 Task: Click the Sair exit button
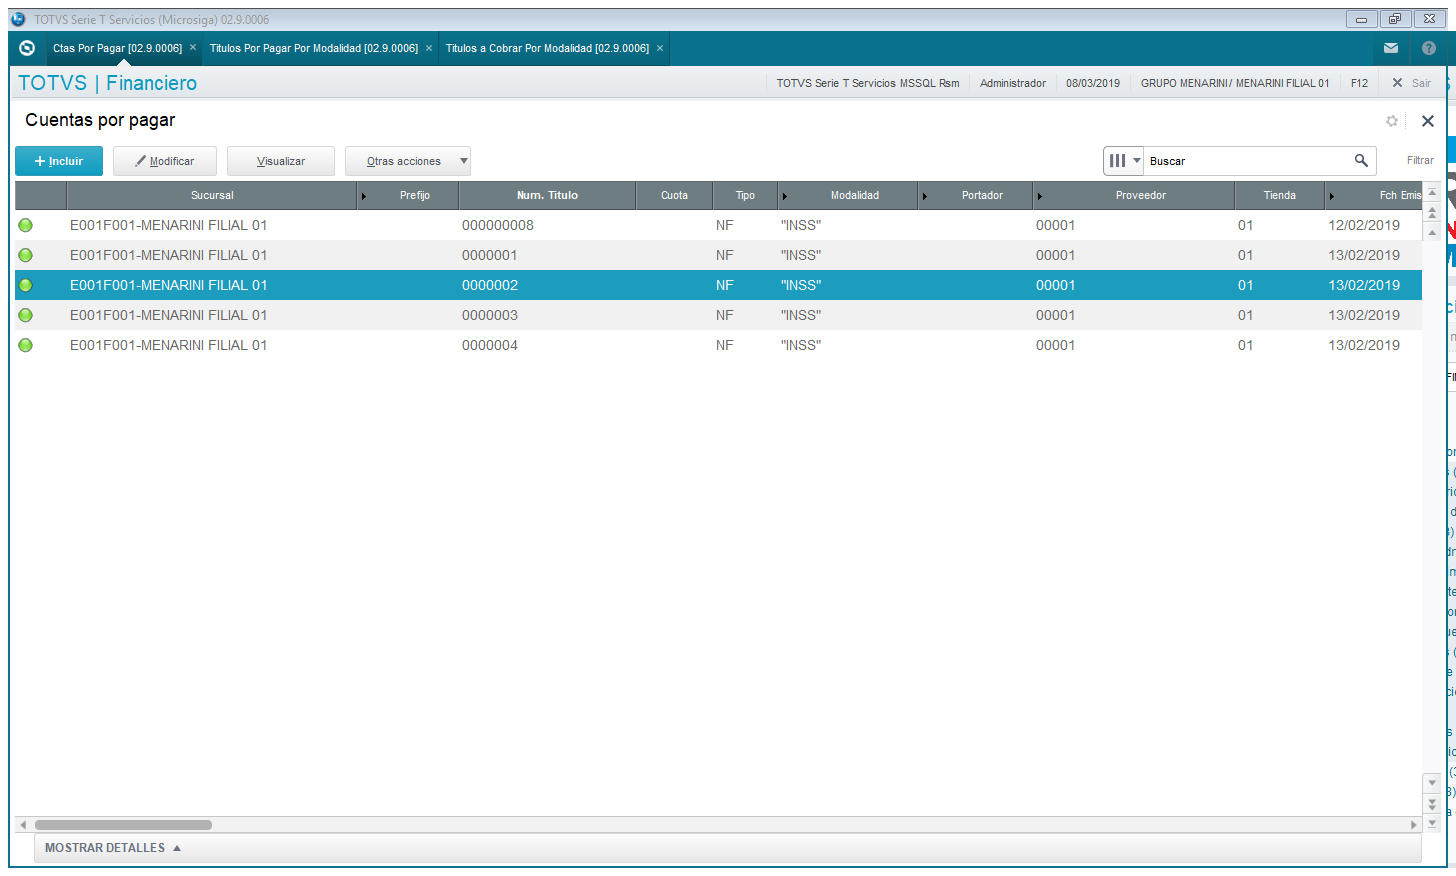point(1412,83)
